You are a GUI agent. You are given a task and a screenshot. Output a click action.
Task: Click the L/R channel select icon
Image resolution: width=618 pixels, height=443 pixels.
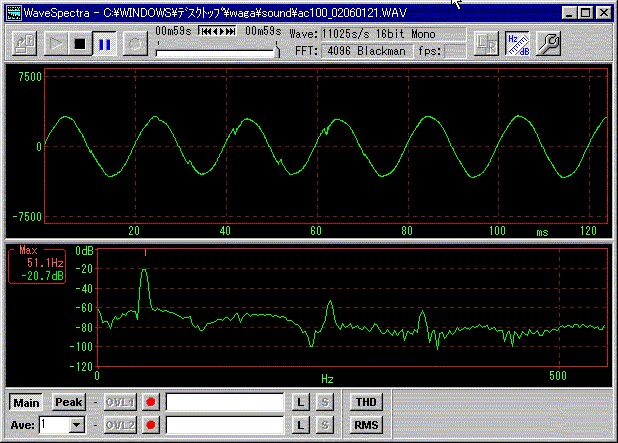click(x=486, y=43)
